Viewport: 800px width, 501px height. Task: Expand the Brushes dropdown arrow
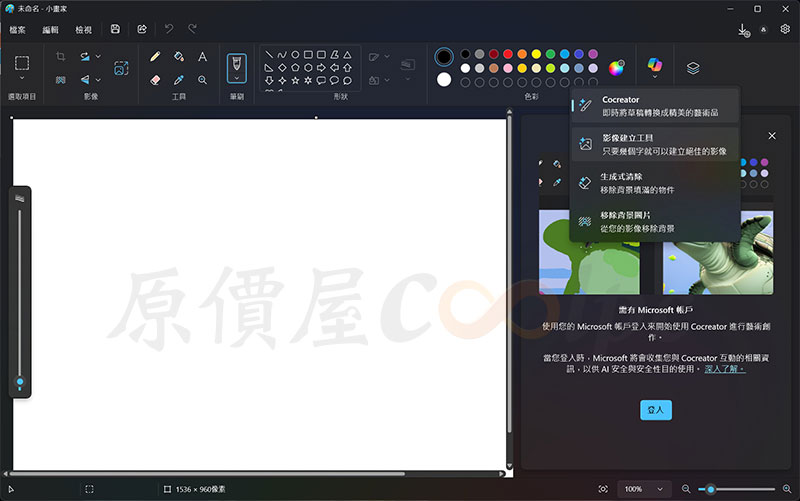pyautogui.click(x=237, y=78)
